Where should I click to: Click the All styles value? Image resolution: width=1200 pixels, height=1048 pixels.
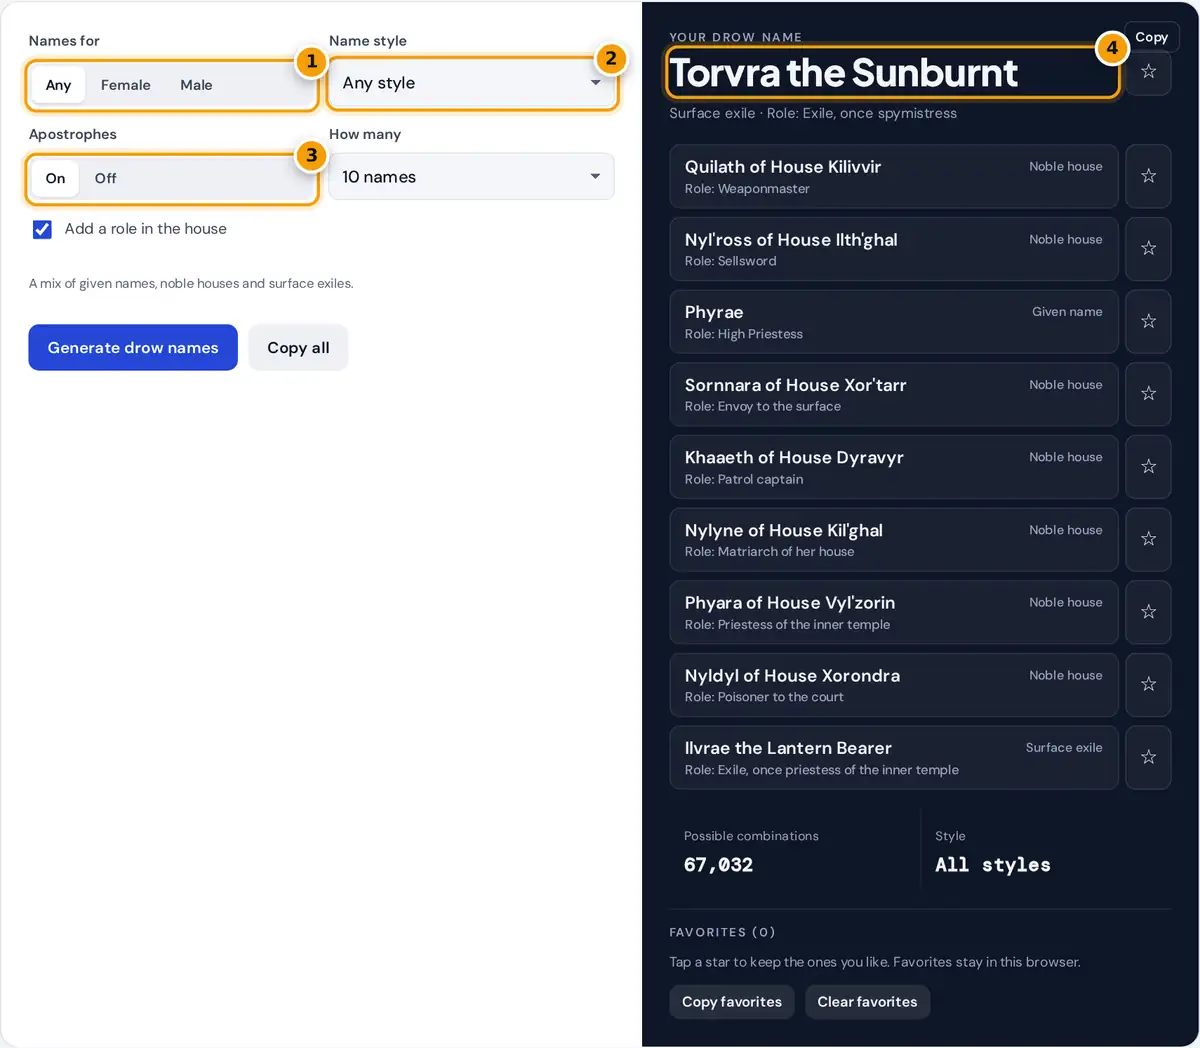[993, 865]
